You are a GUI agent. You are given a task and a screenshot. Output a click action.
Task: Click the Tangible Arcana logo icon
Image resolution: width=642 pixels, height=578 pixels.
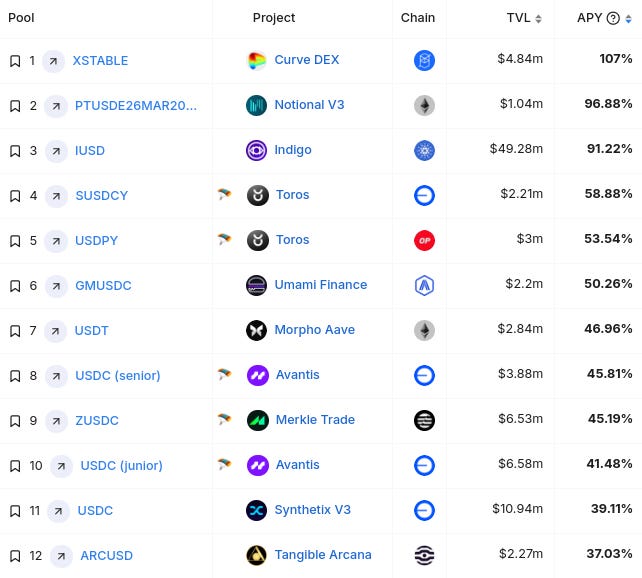pos(257,556)
